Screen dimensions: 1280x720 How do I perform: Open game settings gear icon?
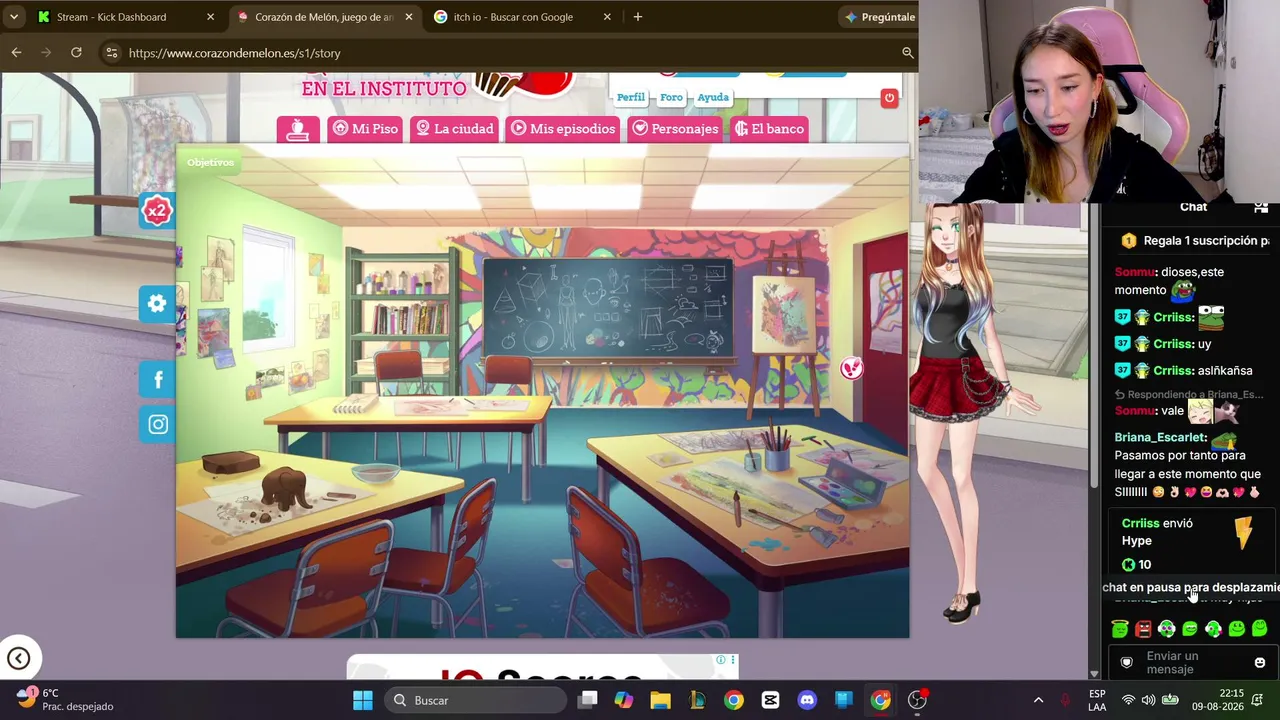157,304
